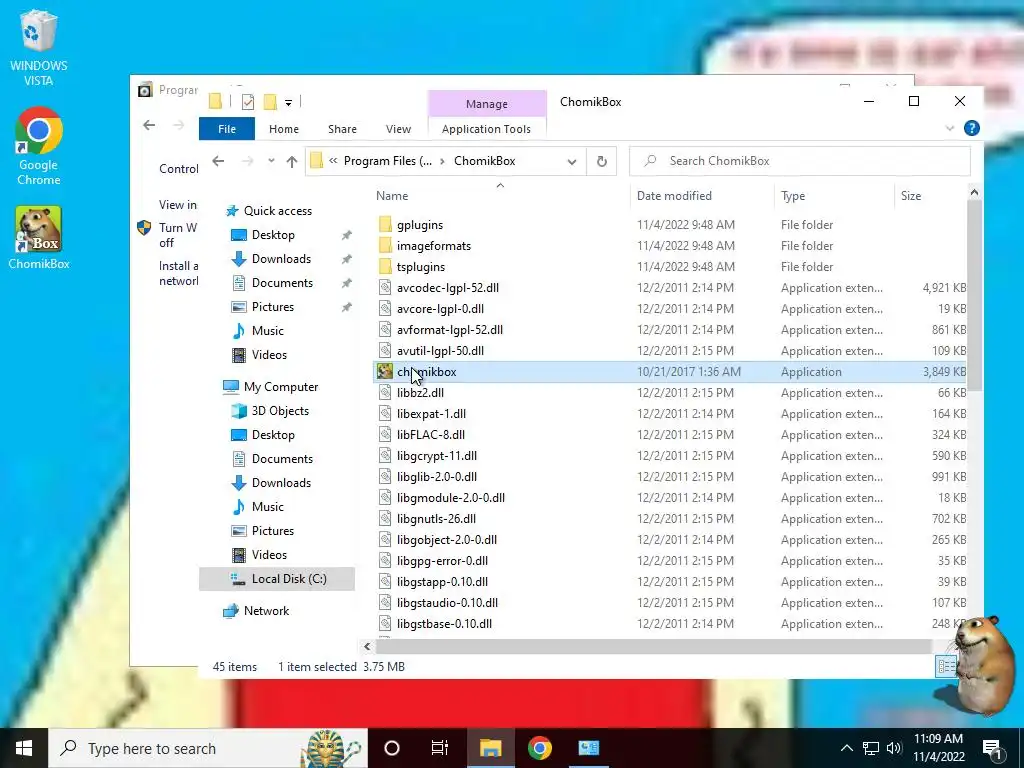Show hidden system tray icons
The height and width of the screenshot is (768, 1024).
(x=846, y=748)
